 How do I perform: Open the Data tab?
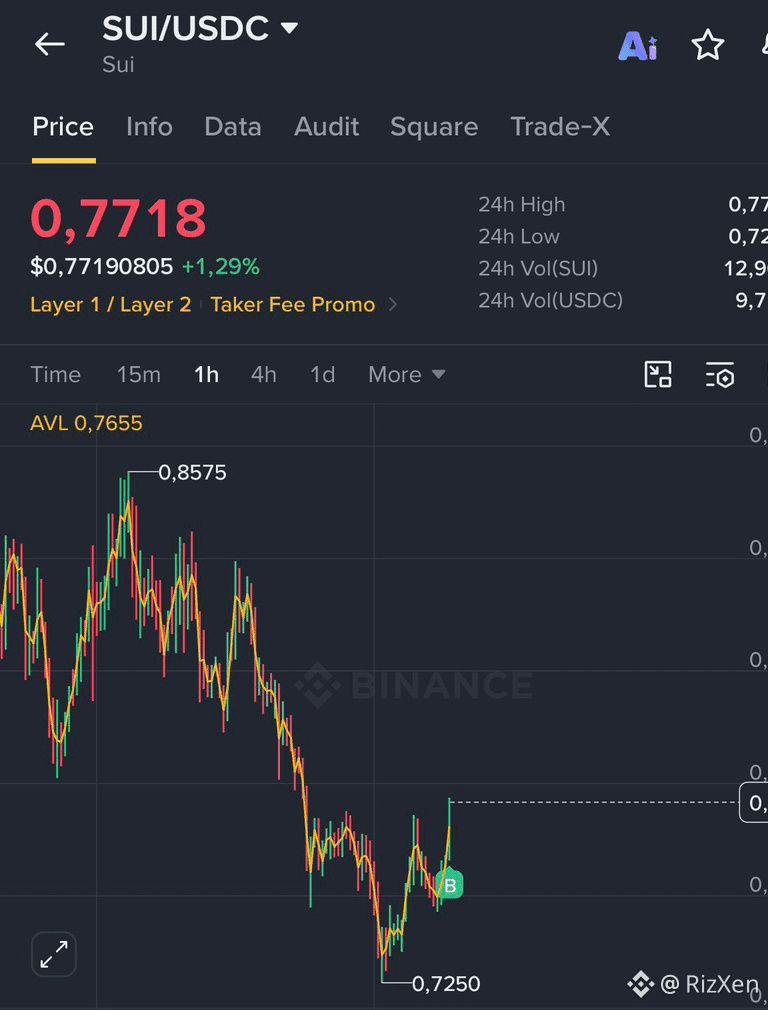[233, 127]
